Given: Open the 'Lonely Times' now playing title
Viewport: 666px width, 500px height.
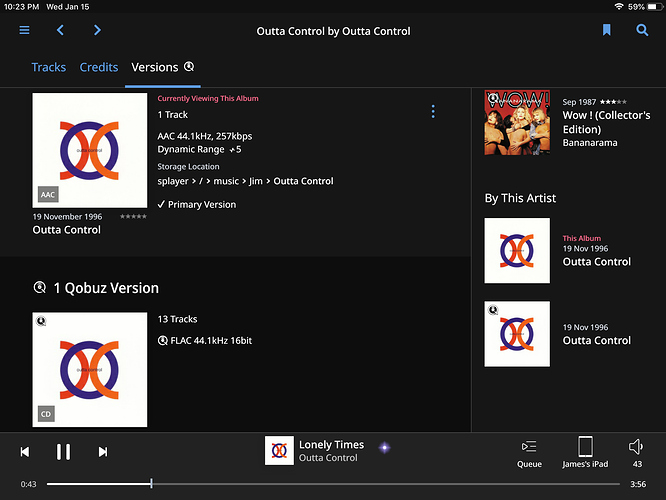Looking at the screenshot, I should [x=331, y=445].
